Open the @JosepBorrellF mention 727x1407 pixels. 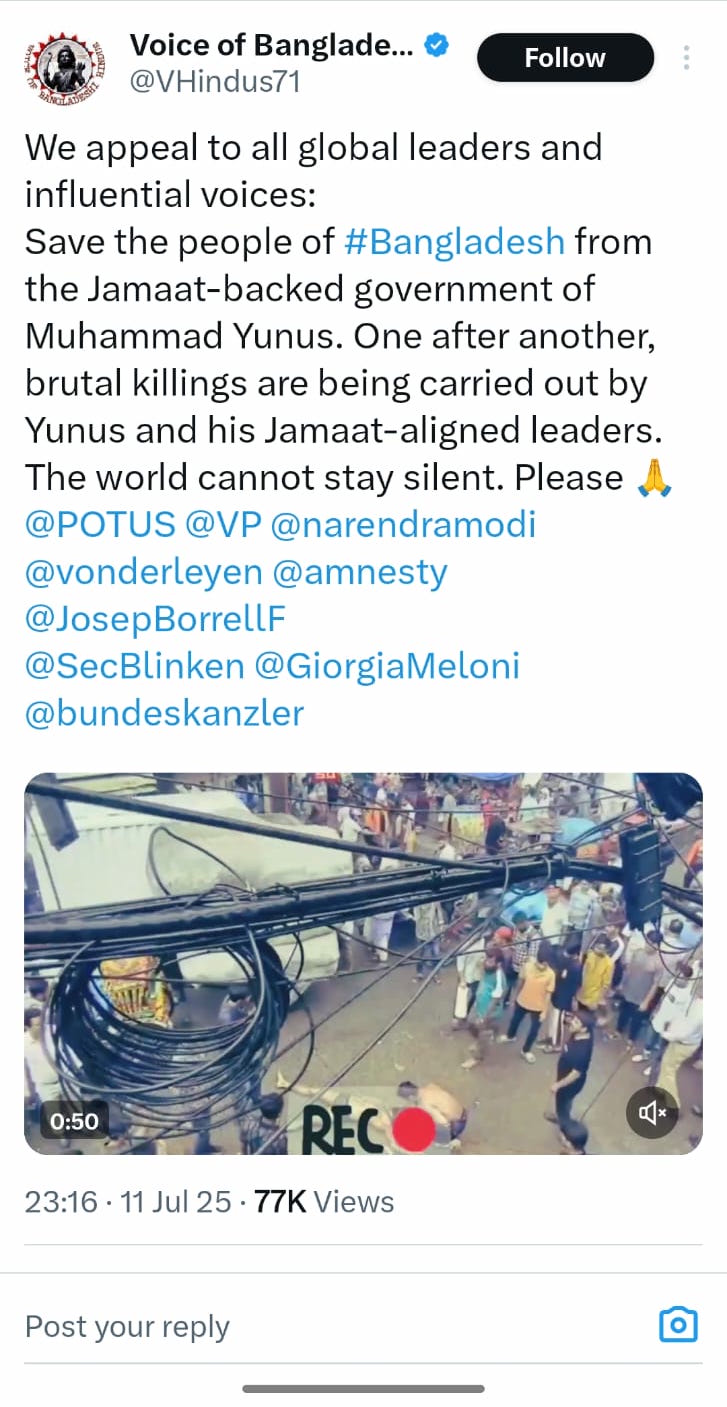[x=155, y=619]
